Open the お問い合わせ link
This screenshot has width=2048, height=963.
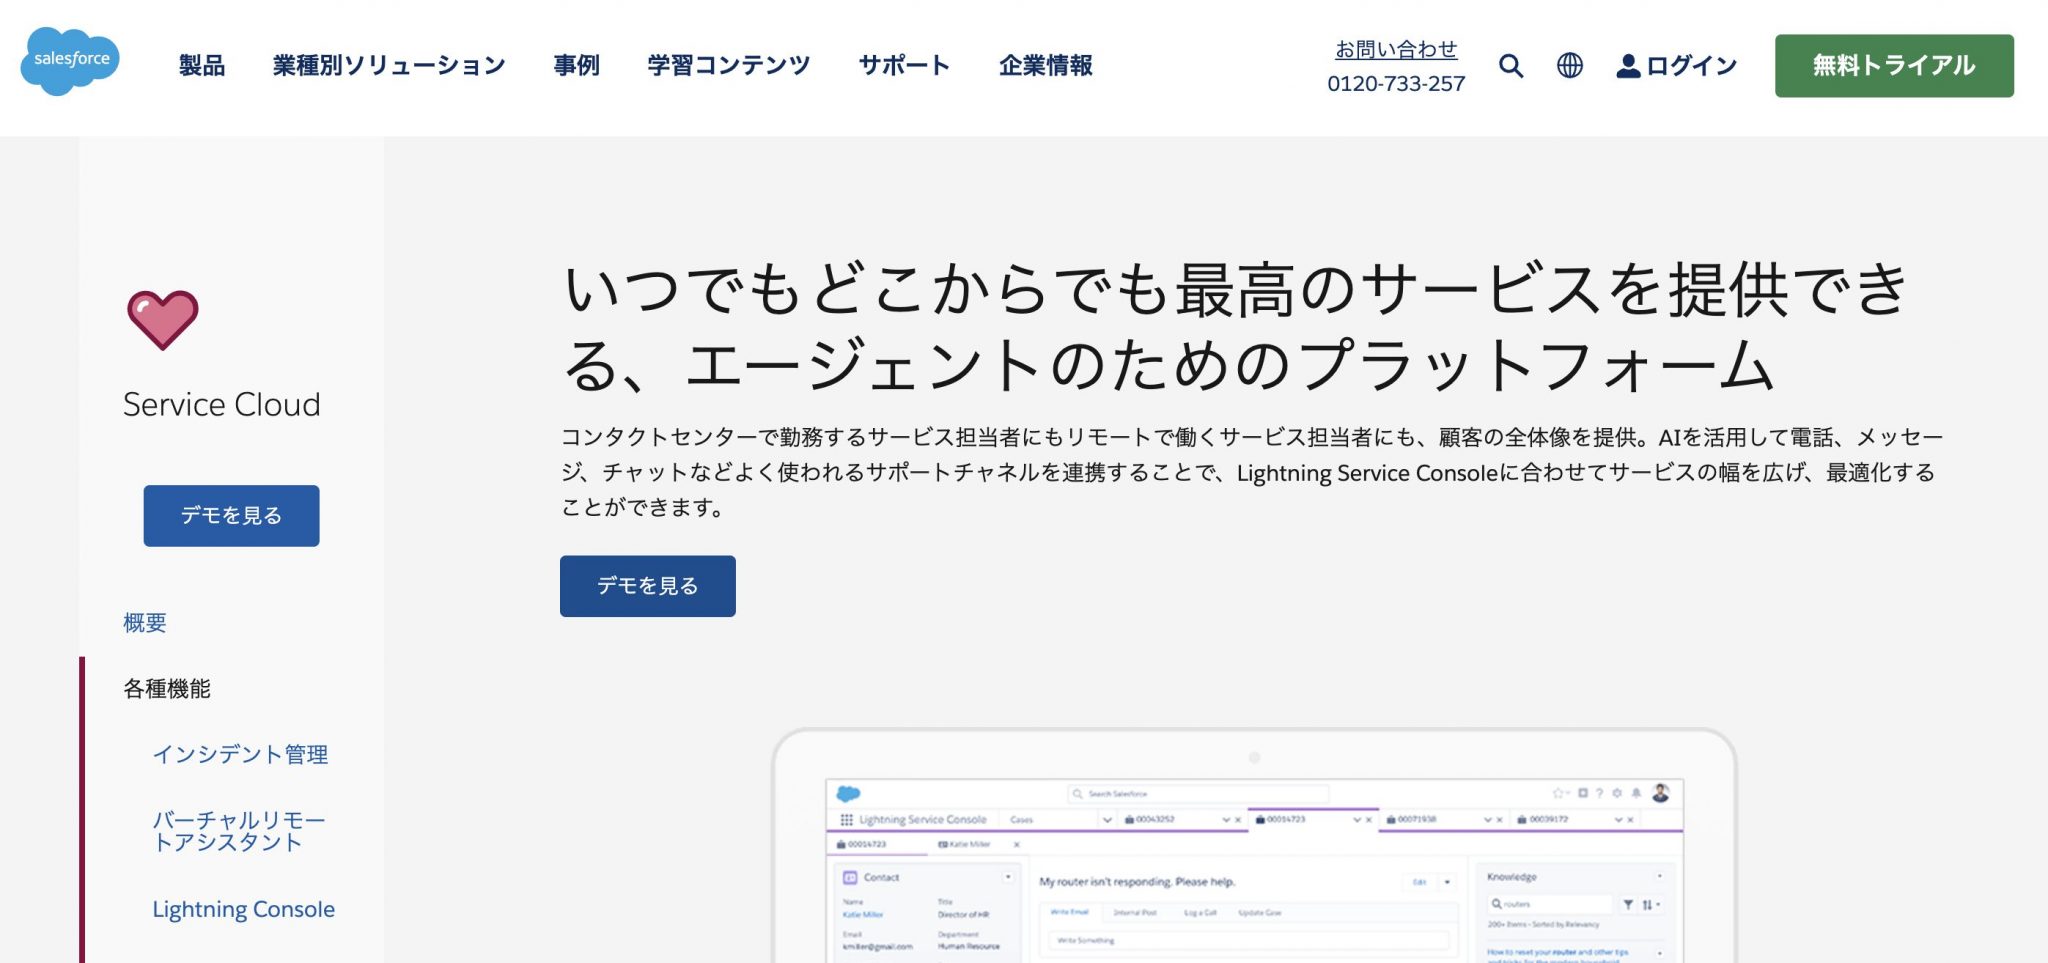point(1397,47)
